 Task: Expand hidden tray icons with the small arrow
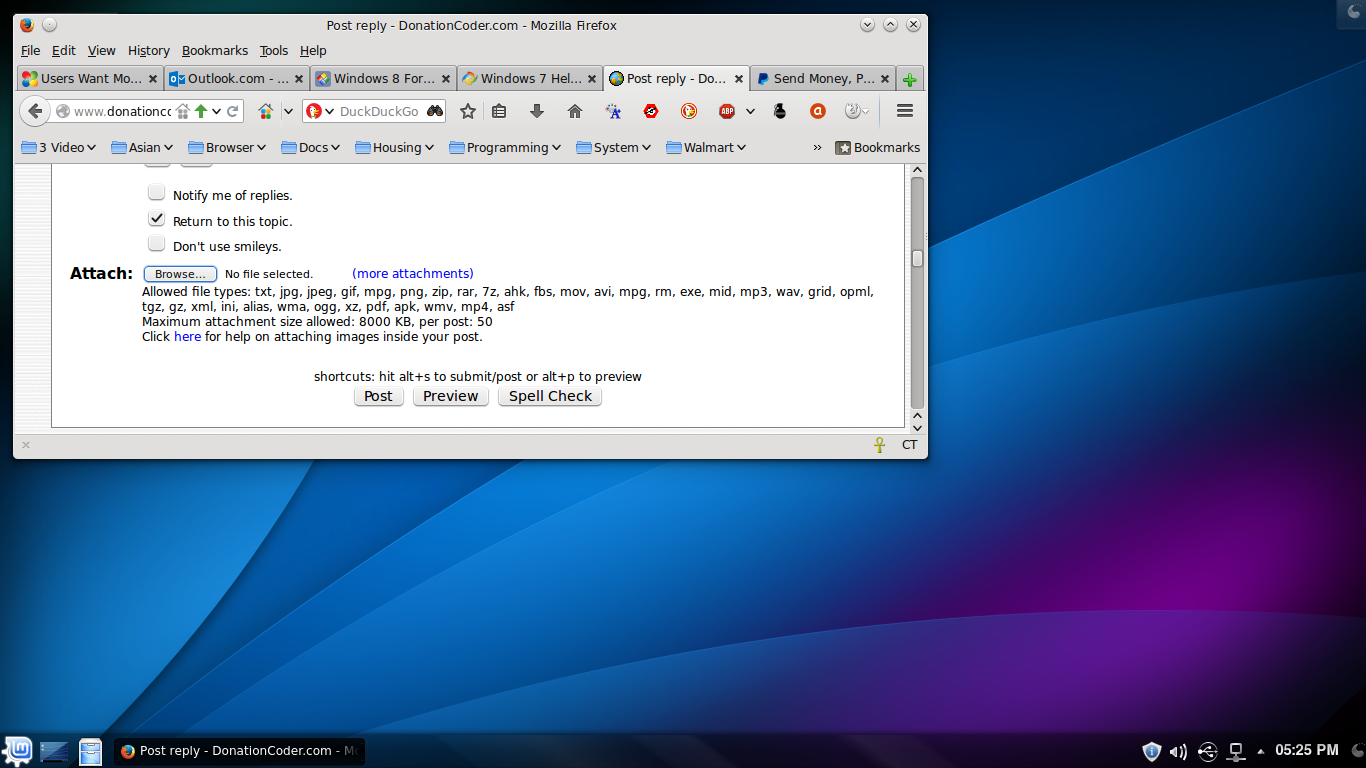point(1260,751)
